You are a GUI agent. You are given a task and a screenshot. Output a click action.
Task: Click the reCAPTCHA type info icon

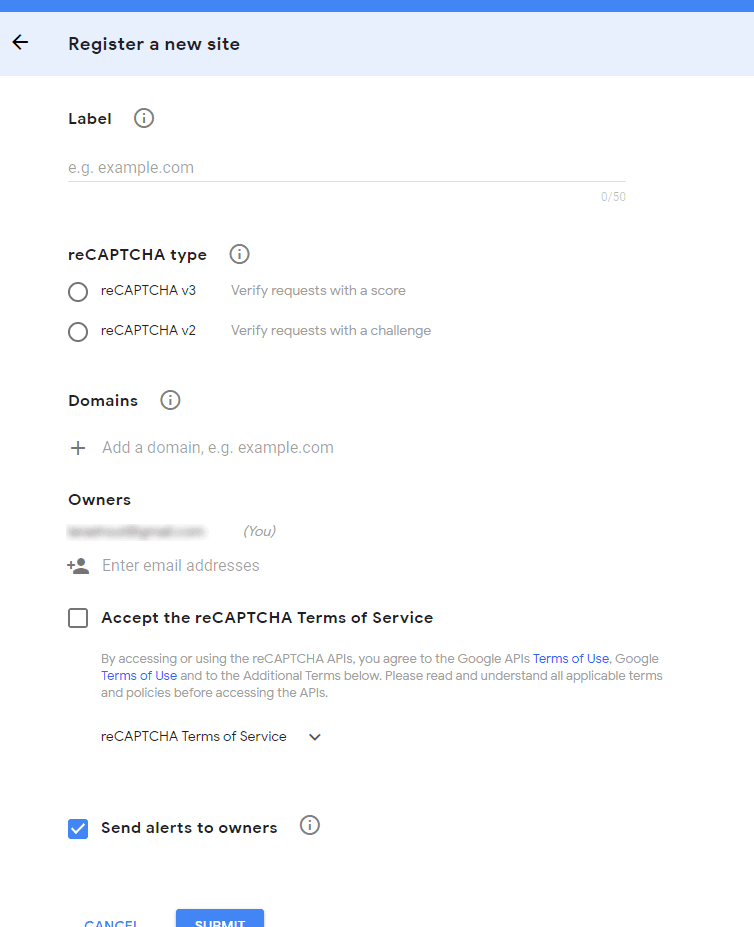tap(239, 254)
